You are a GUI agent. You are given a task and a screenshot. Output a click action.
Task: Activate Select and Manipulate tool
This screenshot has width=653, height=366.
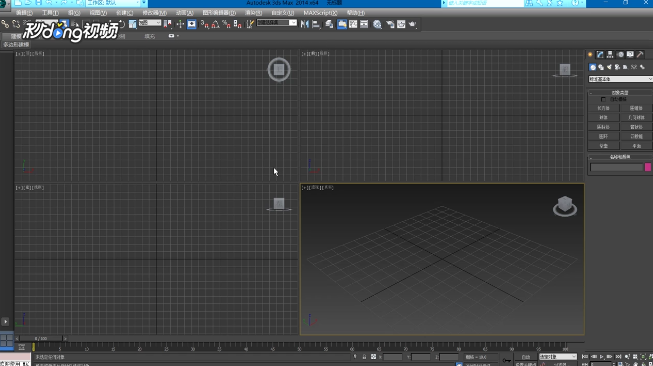point(180,24)
